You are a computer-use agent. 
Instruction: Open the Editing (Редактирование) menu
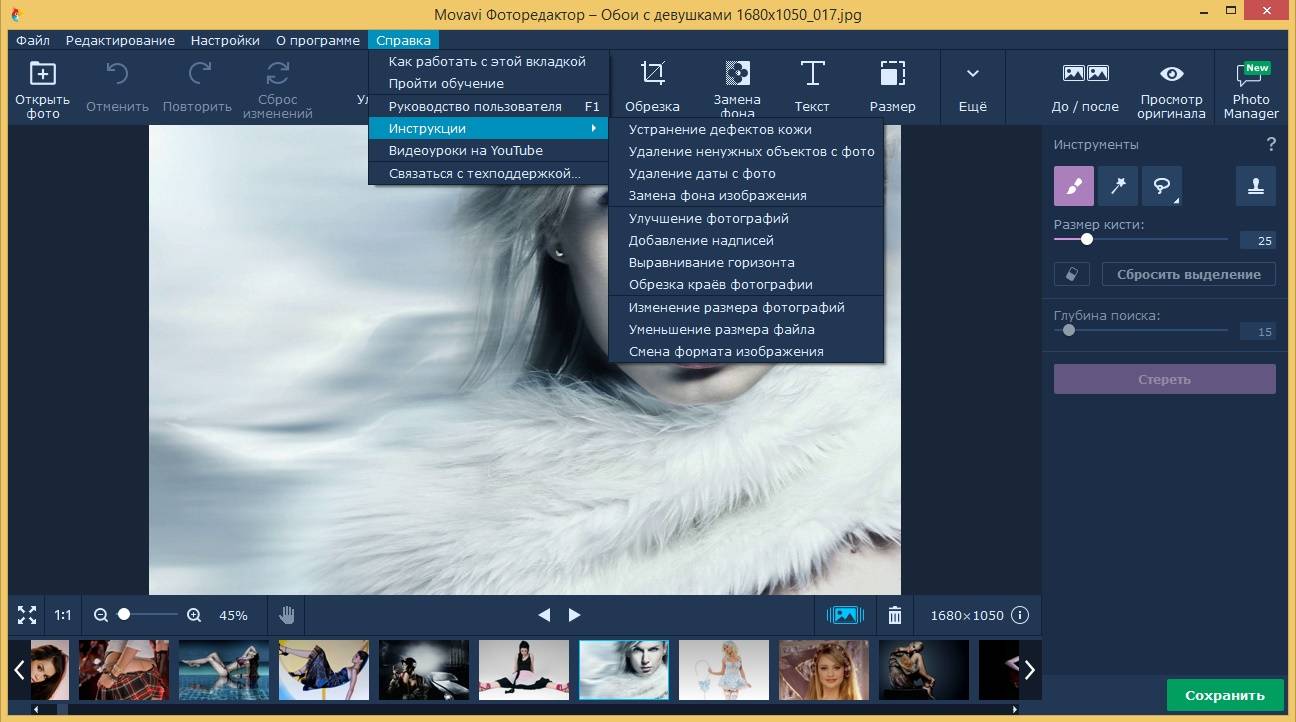(120, 40)
